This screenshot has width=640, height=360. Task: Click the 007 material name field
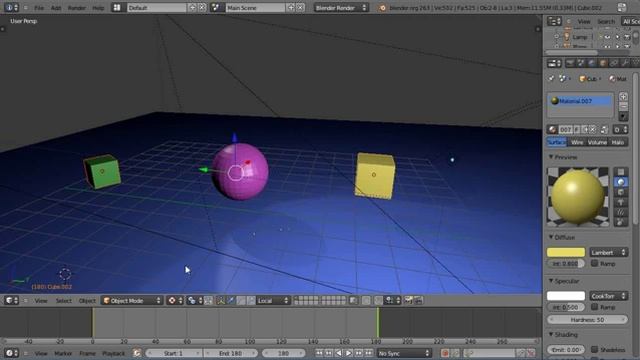click(x=565, y=130)
